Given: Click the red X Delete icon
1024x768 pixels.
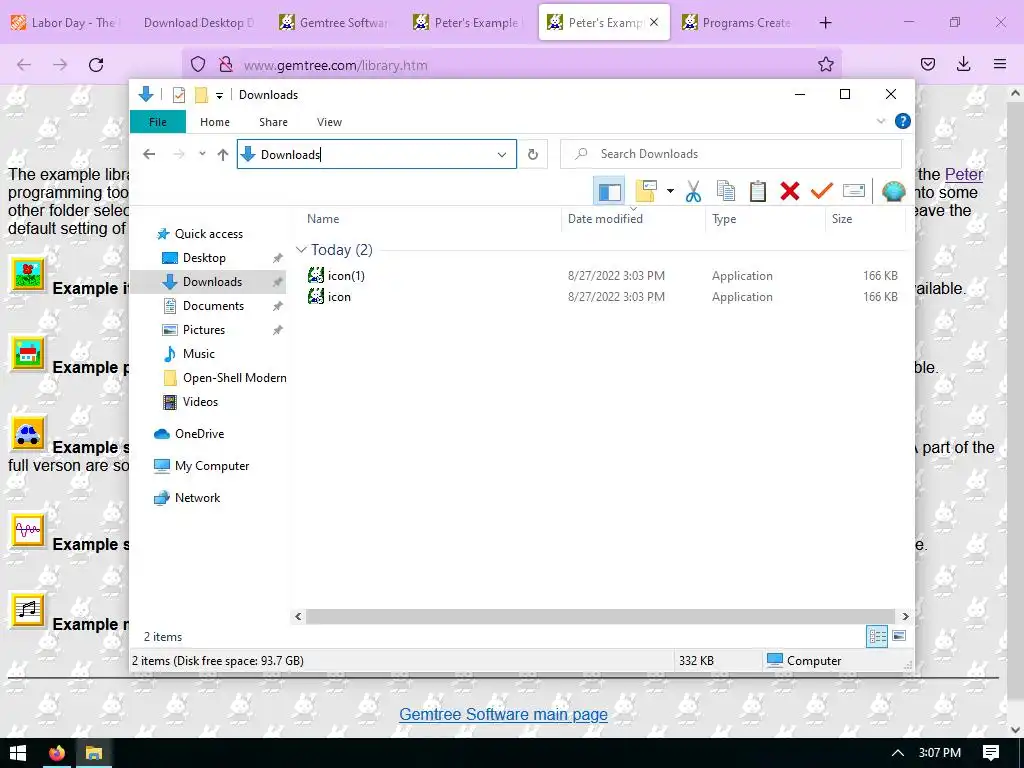Looking at the screenshot, I should 790,191.
